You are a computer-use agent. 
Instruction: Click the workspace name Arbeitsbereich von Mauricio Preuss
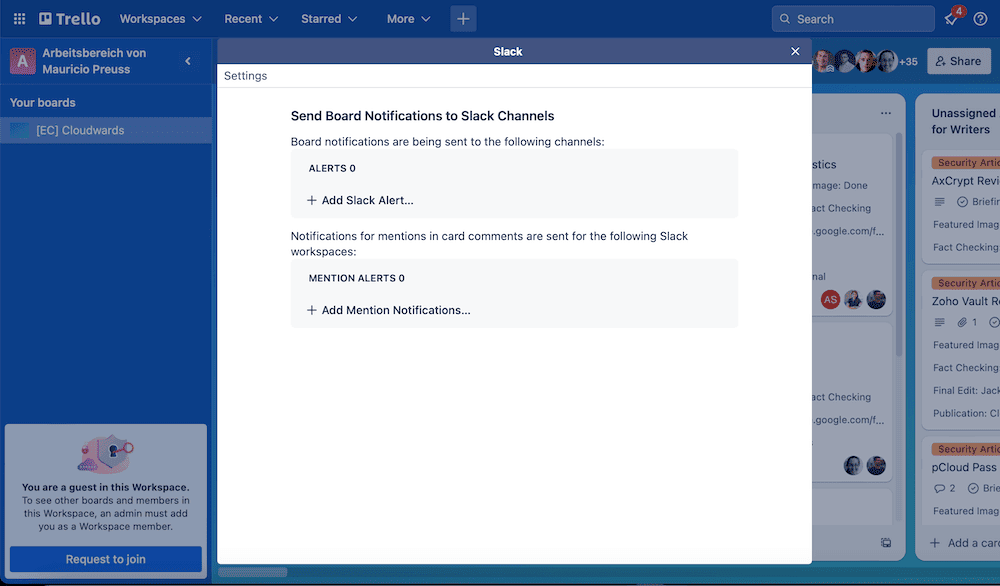click(x=94, y=61)
